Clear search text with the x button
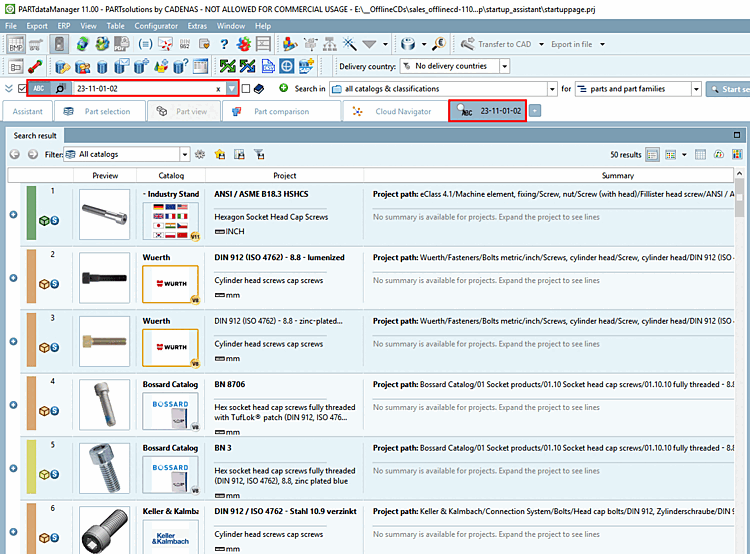The width and height of the screenshot is (750, 554). click(218, 89)
